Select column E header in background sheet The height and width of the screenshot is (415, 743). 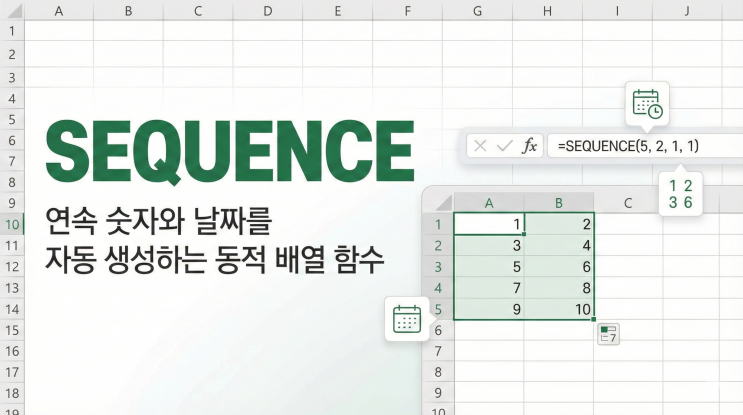click(x=338, y=10)
